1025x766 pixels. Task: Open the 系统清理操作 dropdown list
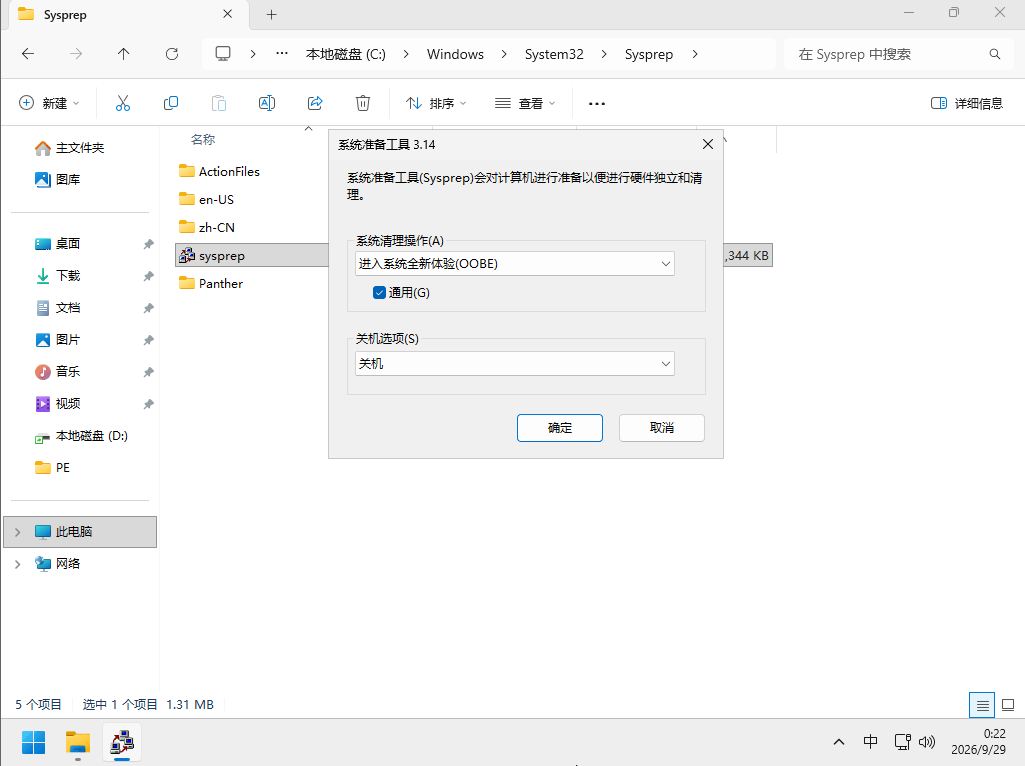pos(514,264)
